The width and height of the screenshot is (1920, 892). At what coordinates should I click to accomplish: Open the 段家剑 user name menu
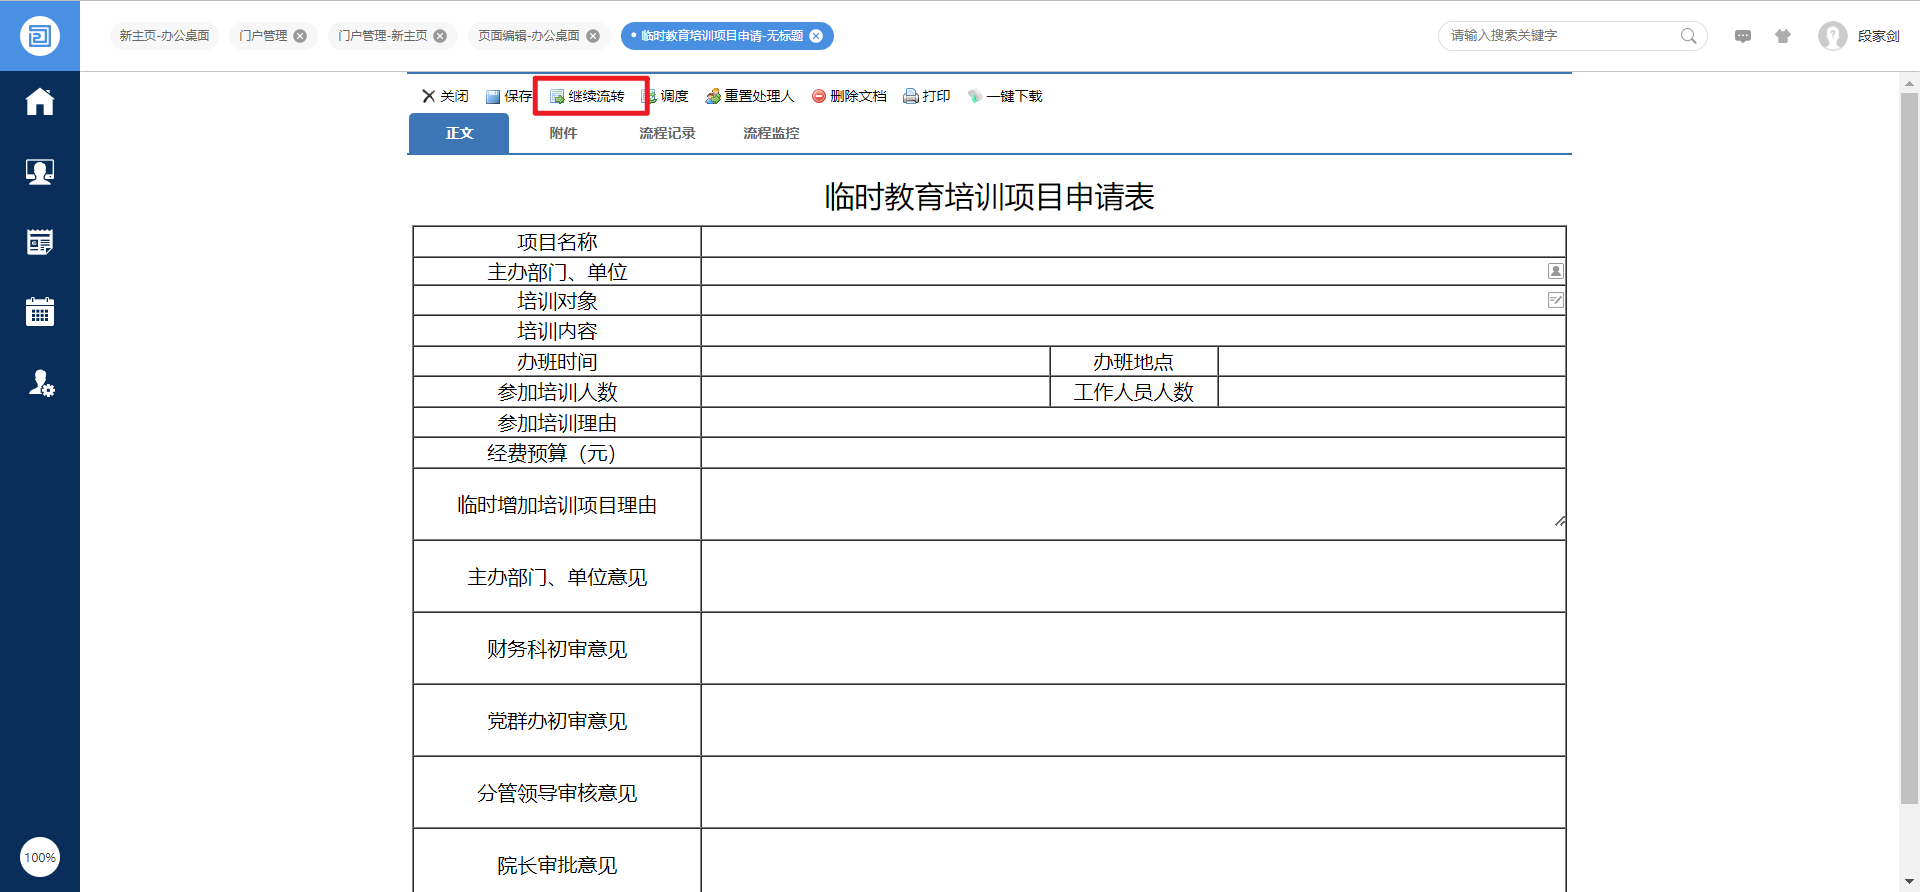tap(1879, 36)
